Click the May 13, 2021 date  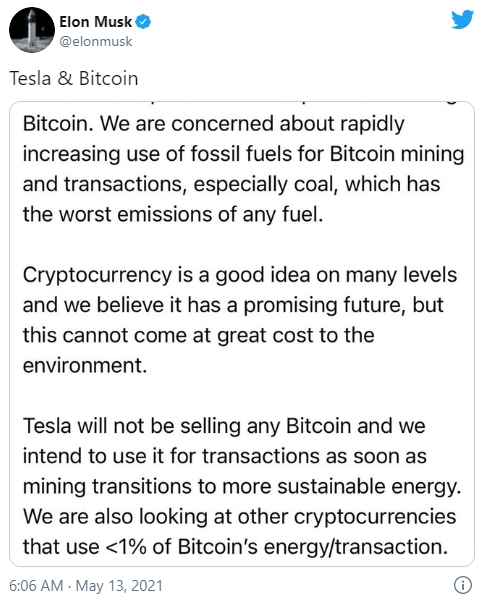pos(119,585)
